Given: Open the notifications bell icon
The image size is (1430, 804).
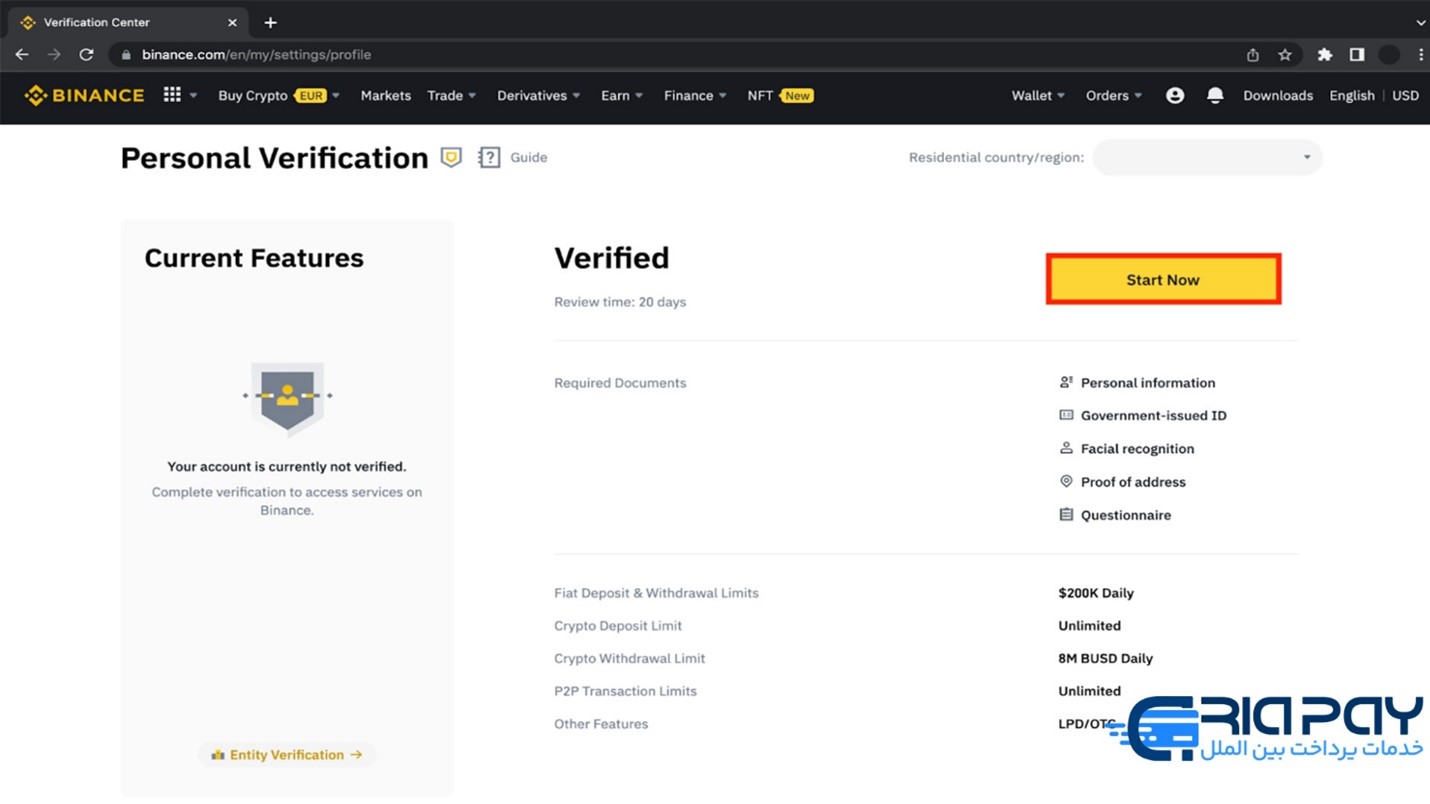Looking at the screenshot, I should pos(1215,95).
